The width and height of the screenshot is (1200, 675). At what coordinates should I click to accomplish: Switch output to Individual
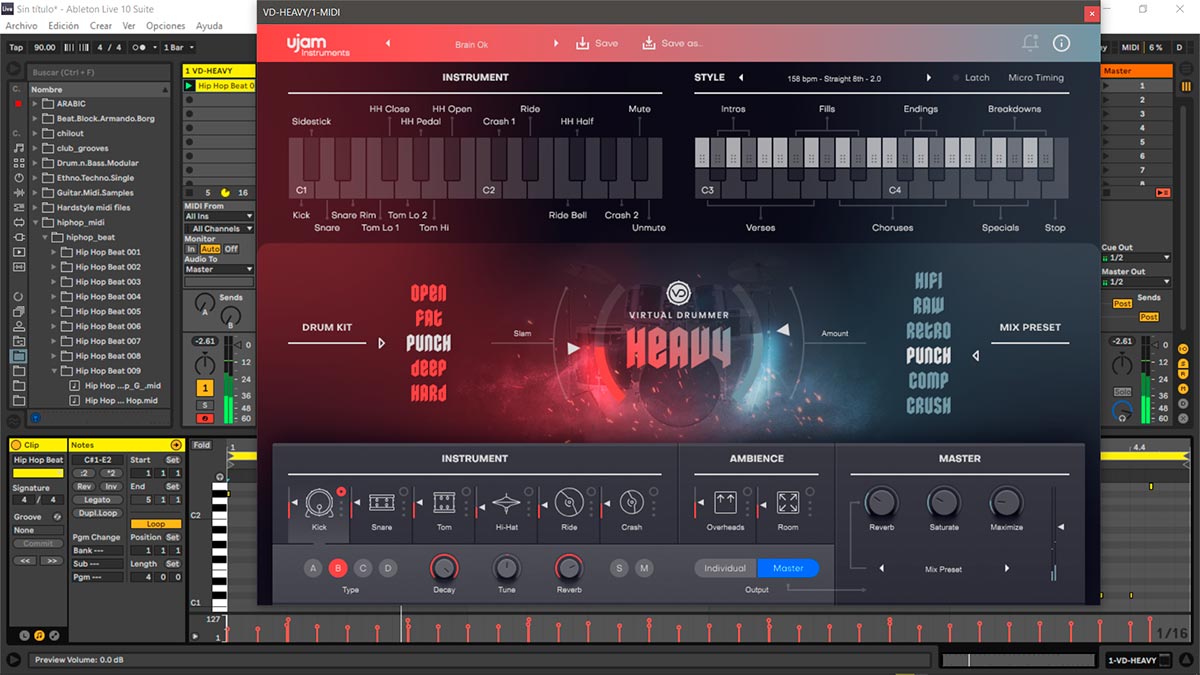pos(726,568)
